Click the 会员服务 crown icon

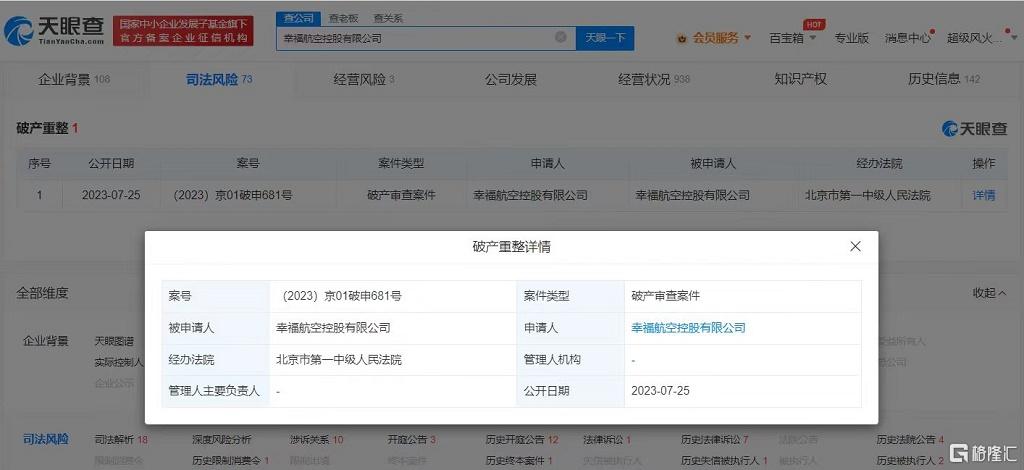(x=683, y=39)
